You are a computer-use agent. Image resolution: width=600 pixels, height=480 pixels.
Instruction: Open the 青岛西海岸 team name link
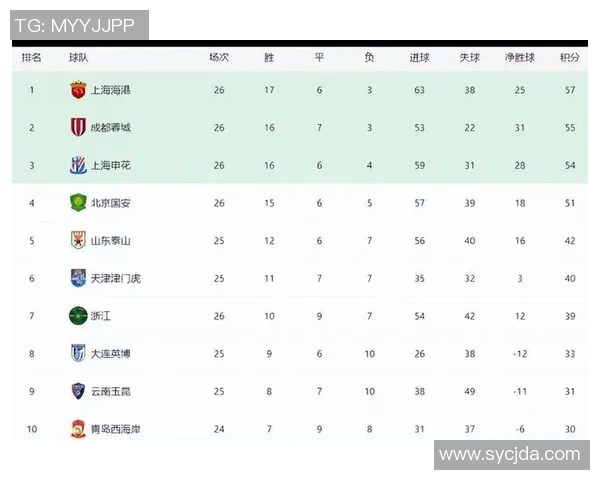pos(115,429)
